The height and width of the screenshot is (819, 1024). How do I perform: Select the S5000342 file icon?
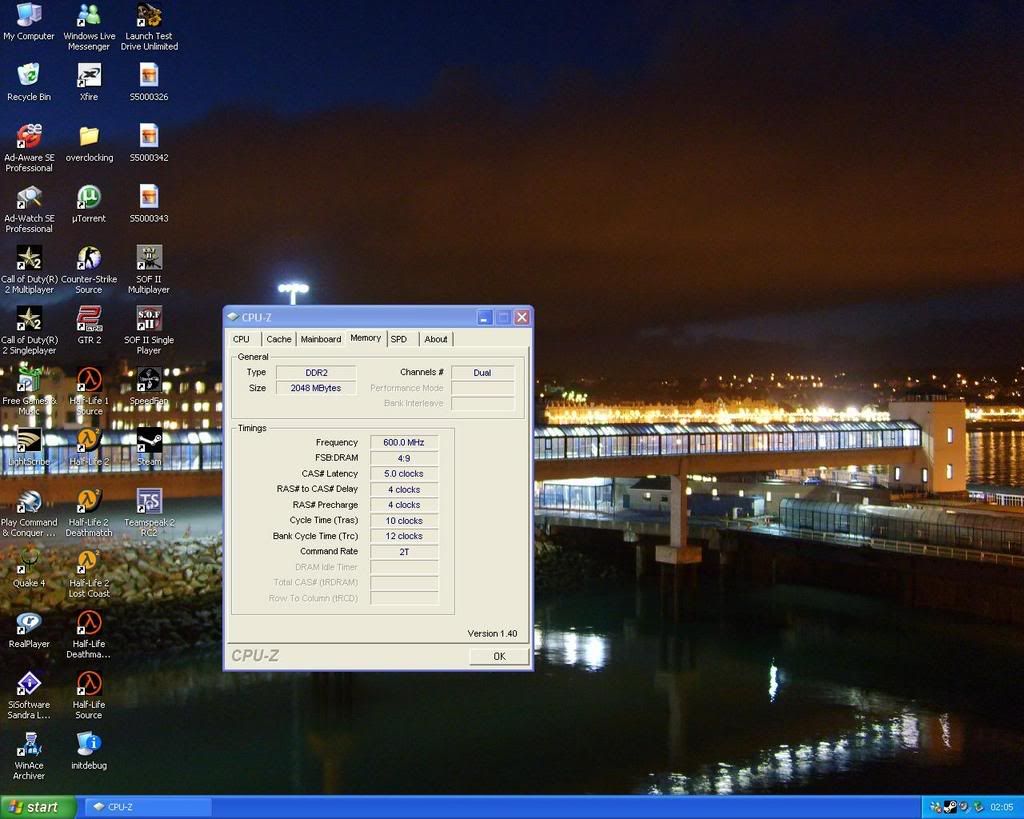(149, 143)
